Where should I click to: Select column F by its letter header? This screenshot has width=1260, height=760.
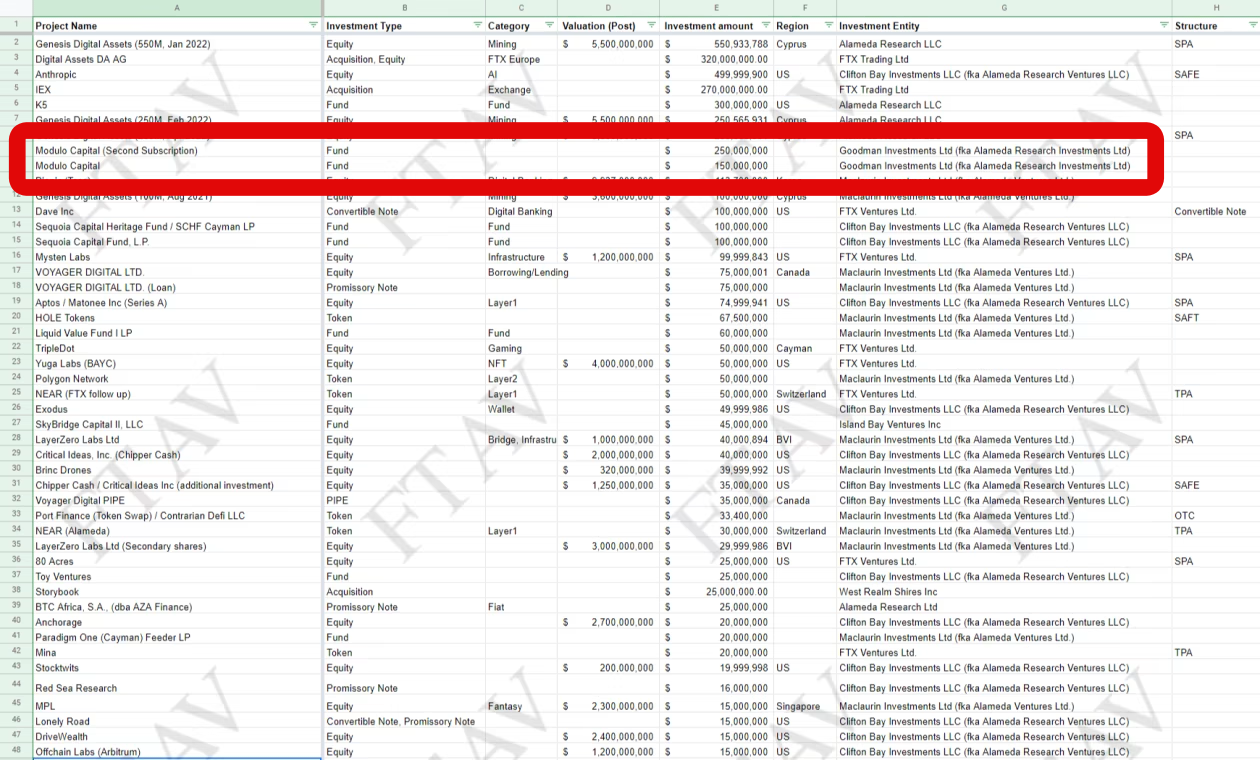point(805,8)
